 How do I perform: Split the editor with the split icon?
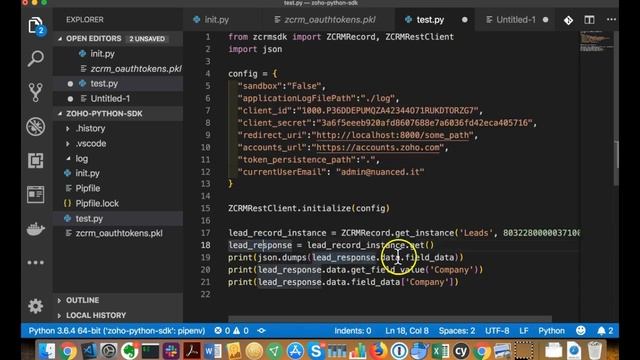[x=589, y=20]
